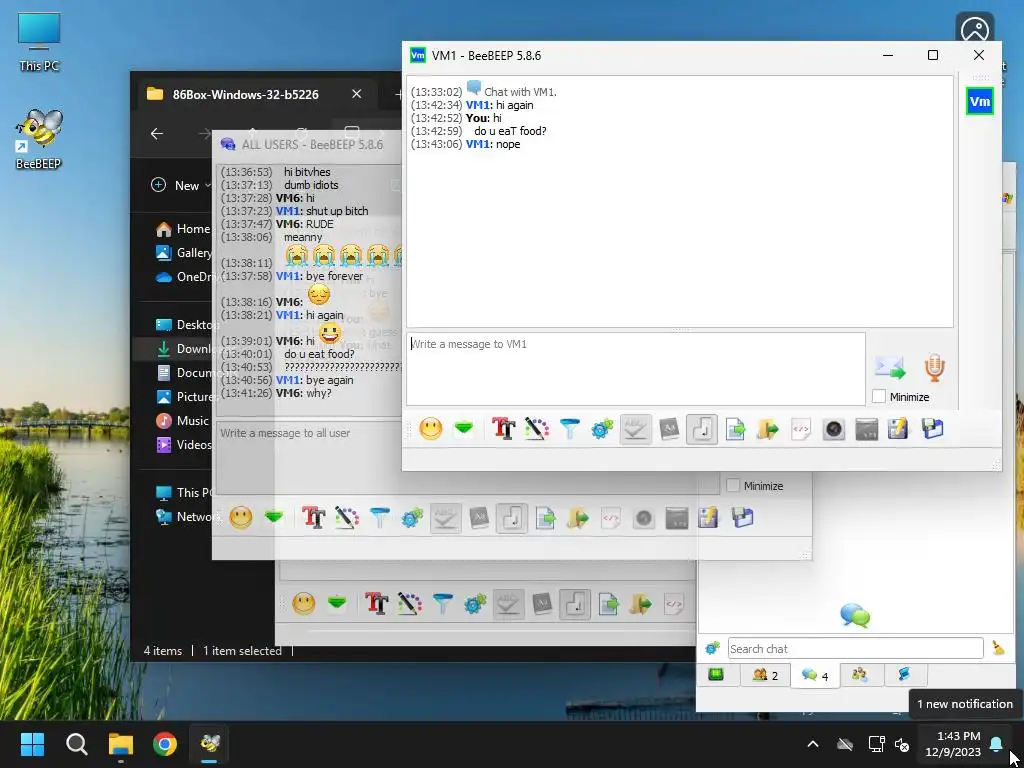Switch to the green activity tab in BeeBEEP
This screenshot has height=768, width=1024.
[716, 675]
